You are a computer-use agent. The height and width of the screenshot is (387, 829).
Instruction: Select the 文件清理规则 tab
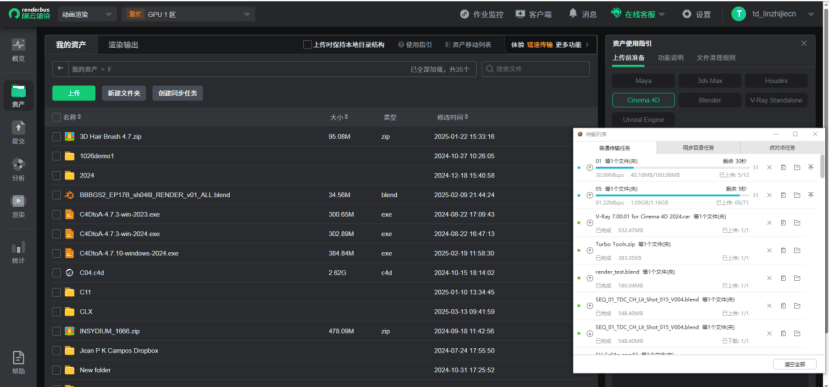(715, 58)
